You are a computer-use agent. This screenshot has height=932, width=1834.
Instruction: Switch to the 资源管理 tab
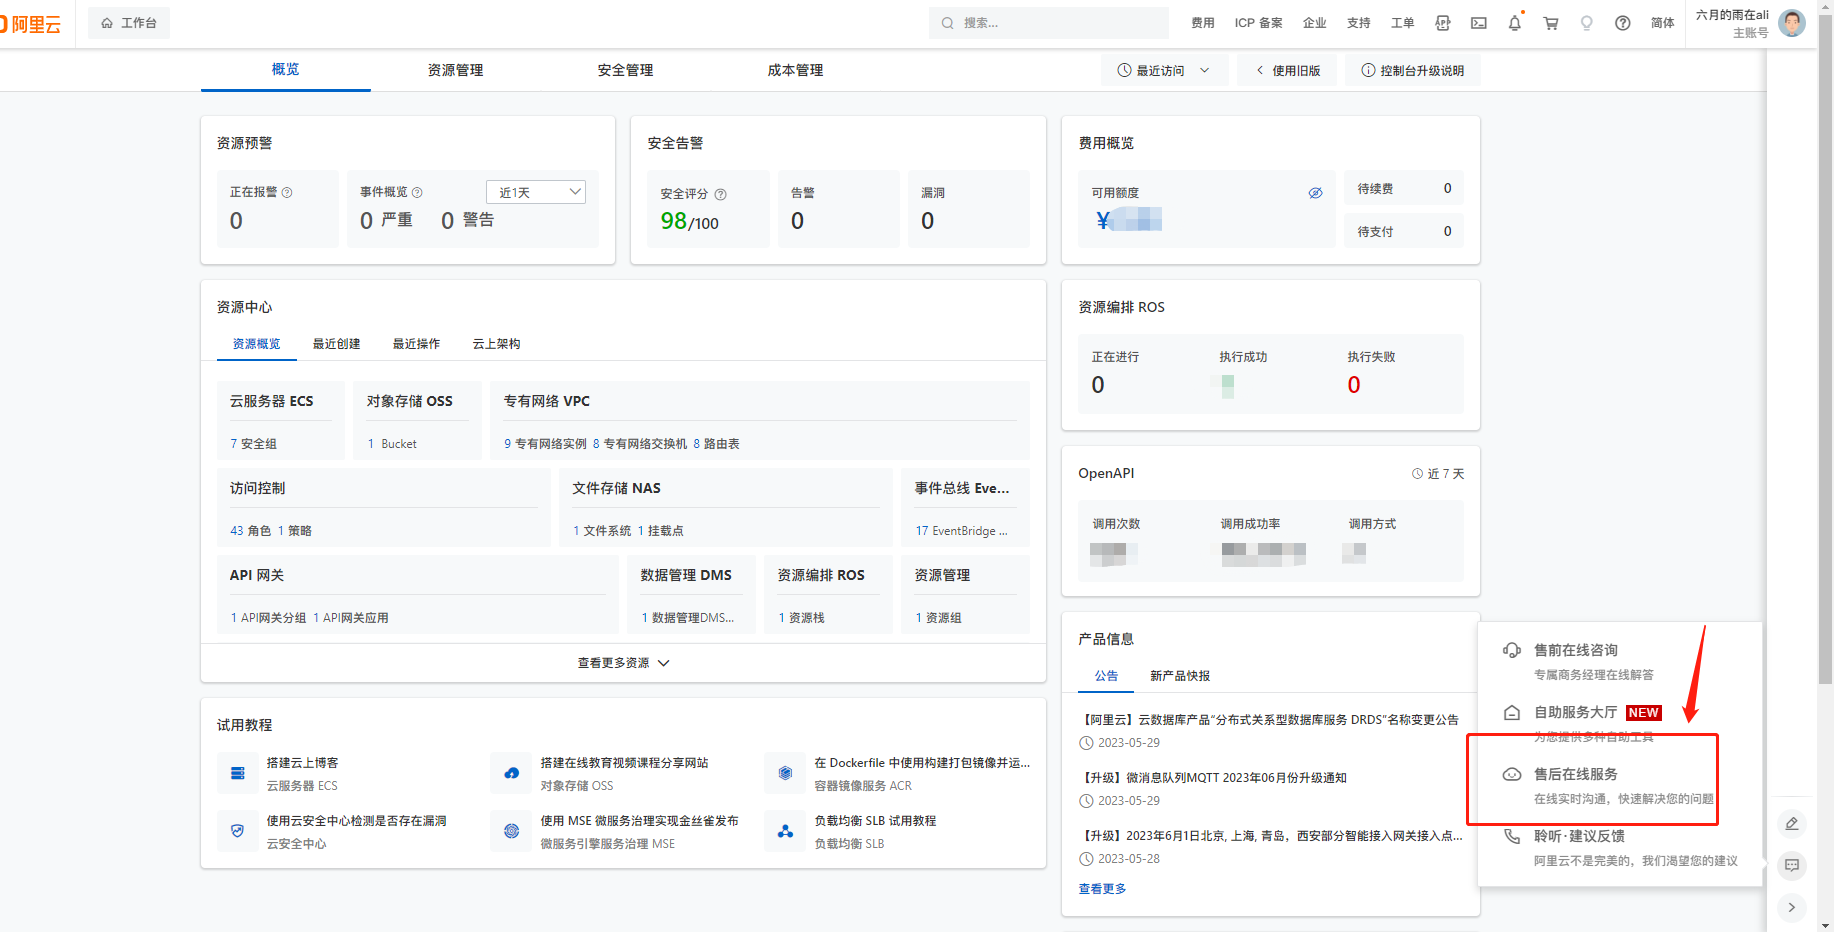pyautogui.click(x=456, y=70)
